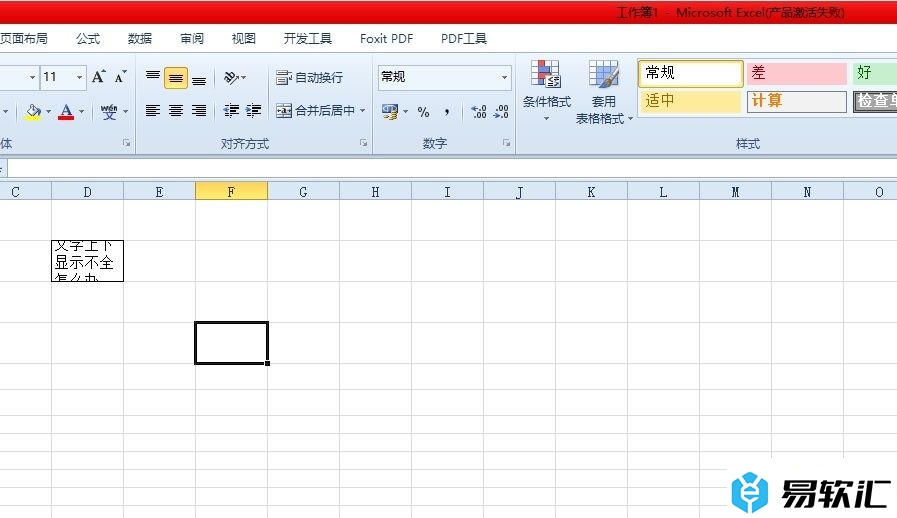Select column H header
Image resolution: width=897 pixels, height=518 pixels.
click(375, 192)
